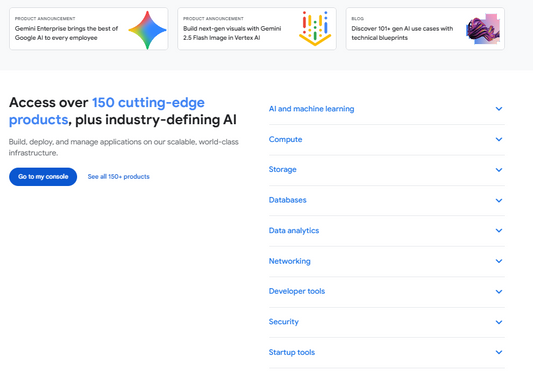Open the See all 150+ products link
Viewport: 533px width, 383px height.
coord(118,177)
